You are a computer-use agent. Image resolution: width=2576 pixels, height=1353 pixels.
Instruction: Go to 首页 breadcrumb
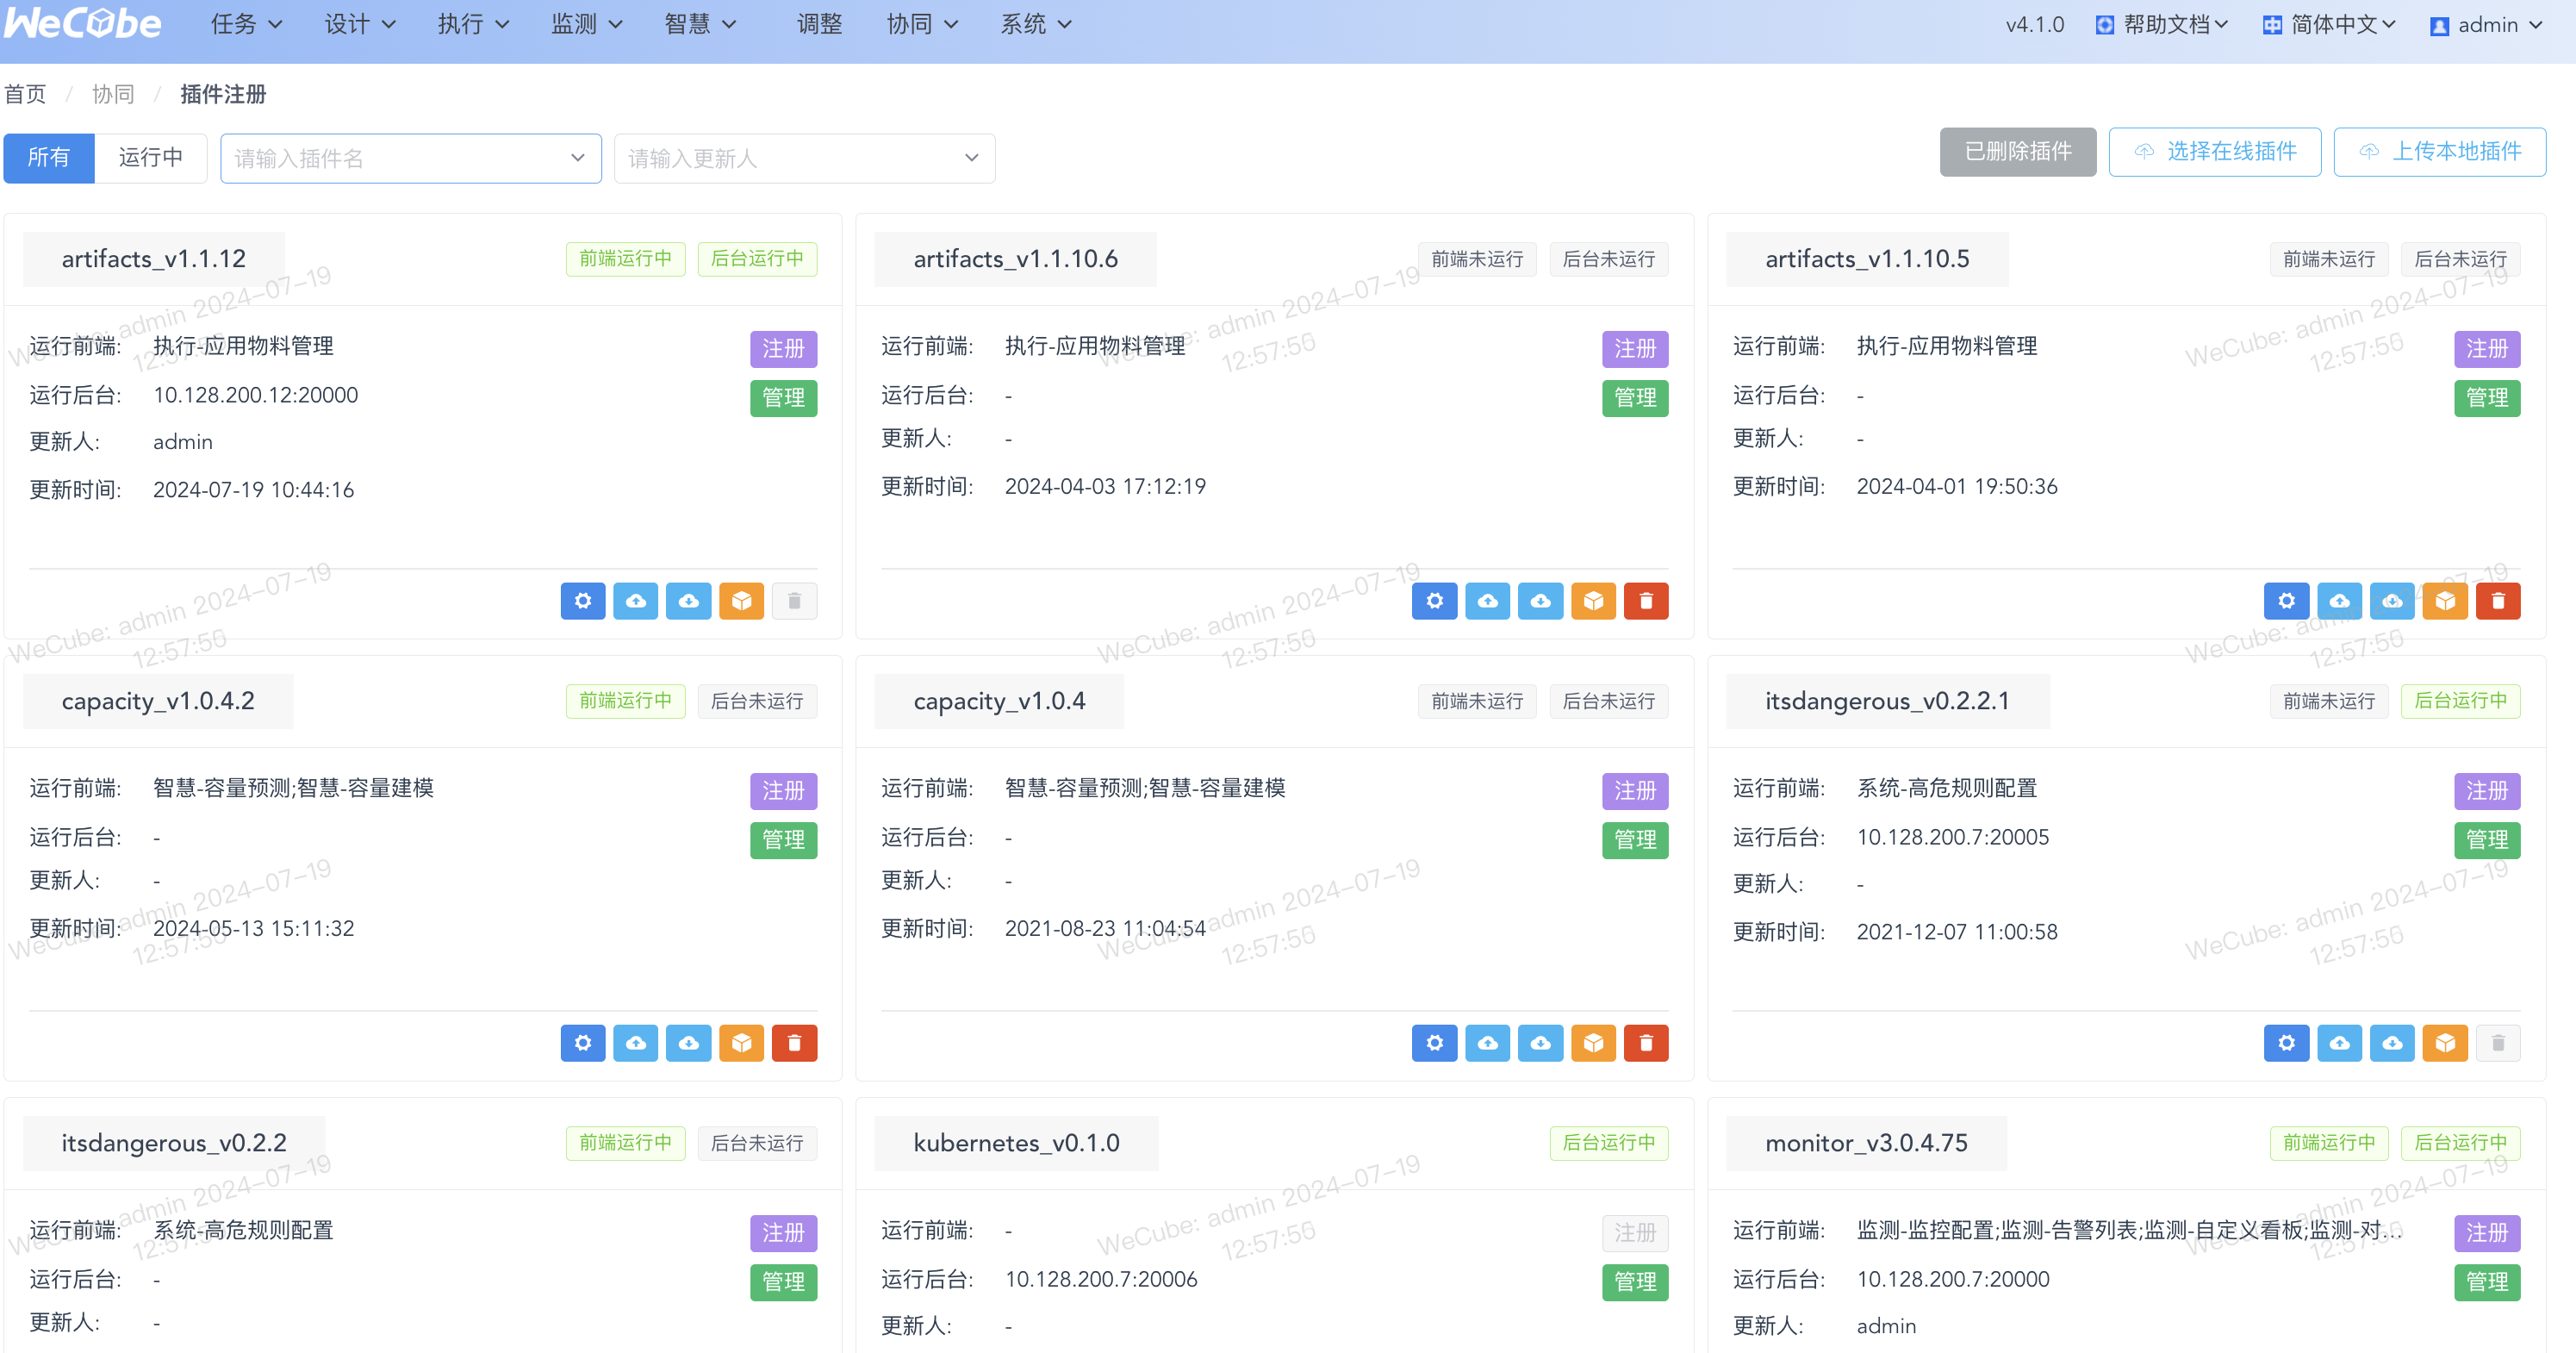pyautogui.click(x=25, y=94)
